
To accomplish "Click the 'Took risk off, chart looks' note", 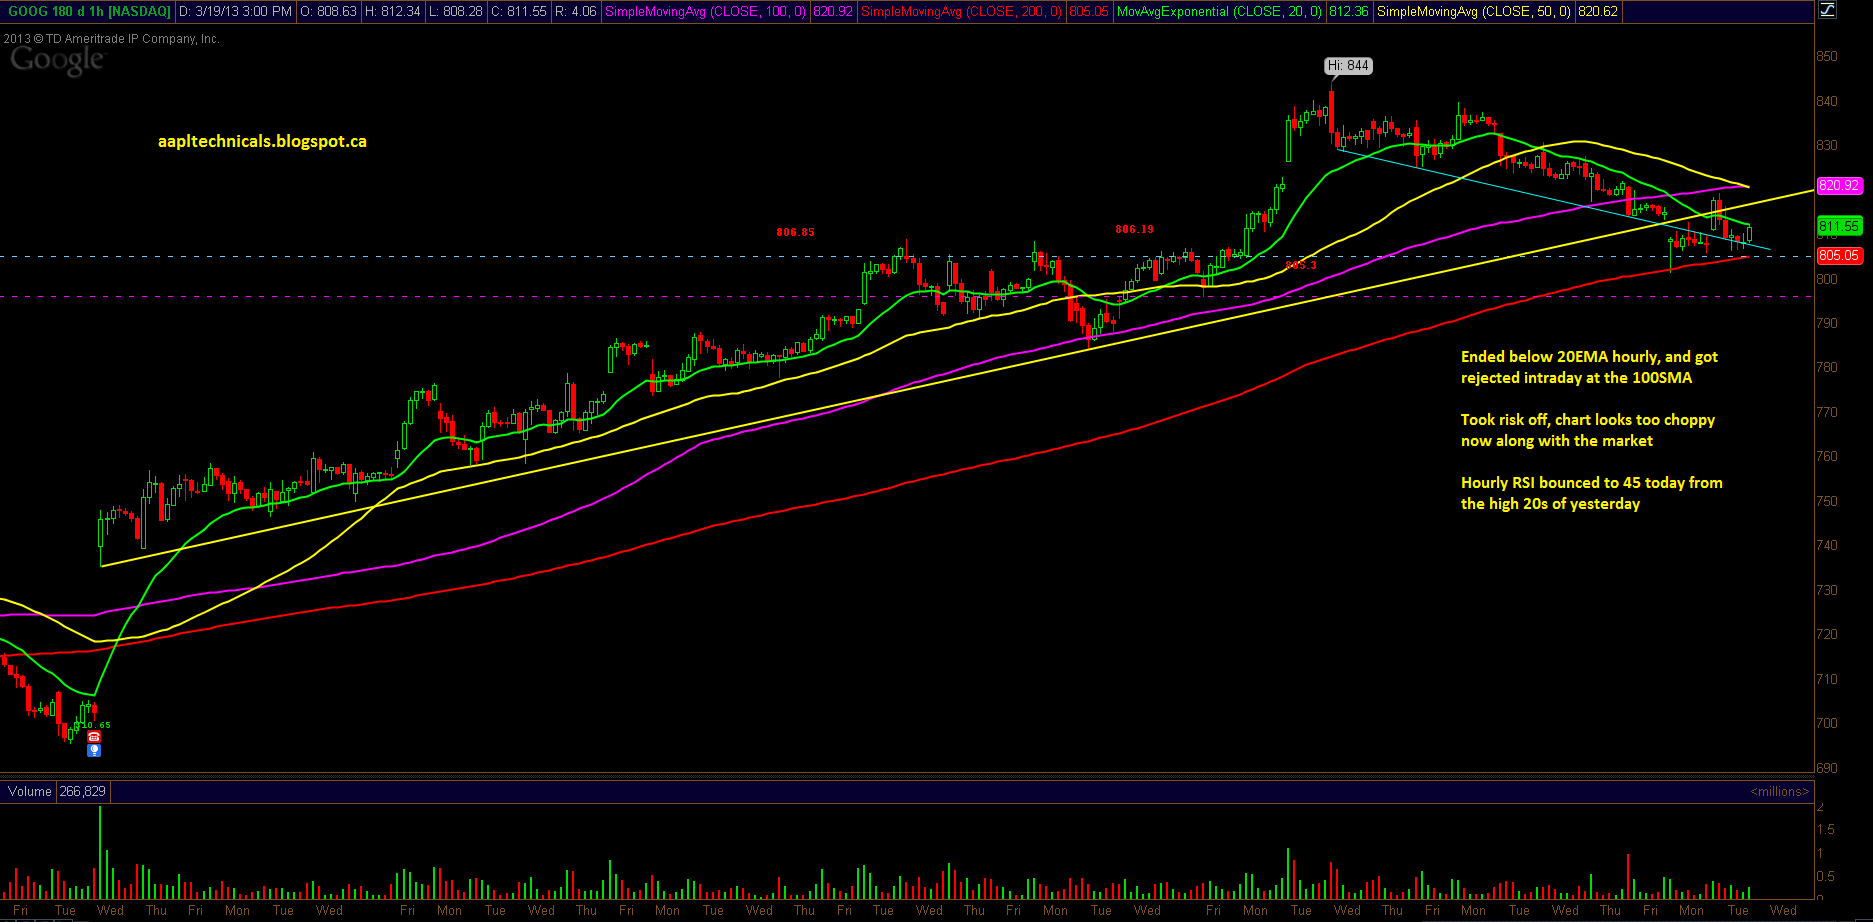I will pyautogui.click(x=1588, y=430).
